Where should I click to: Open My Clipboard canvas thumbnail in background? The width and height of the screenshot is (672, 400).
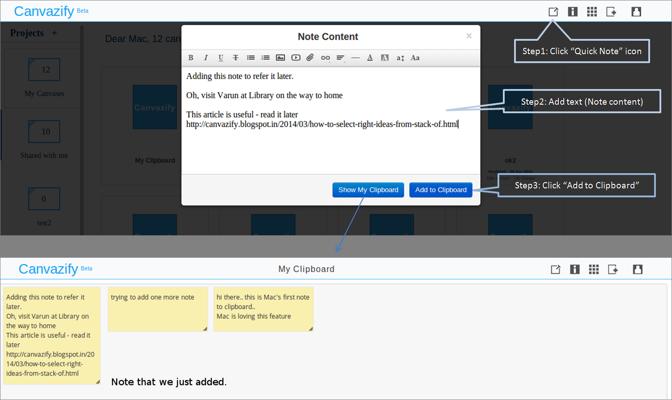click(x=155, y=107)
